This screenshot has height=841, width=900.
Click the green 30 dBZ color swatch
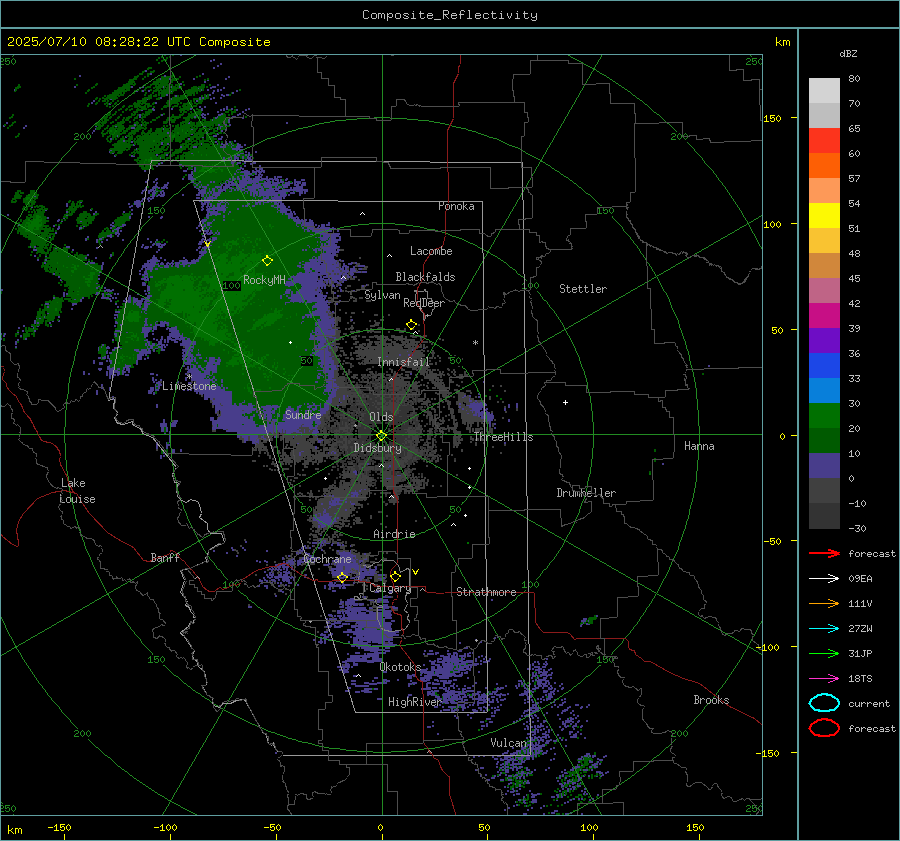(824, 415)
